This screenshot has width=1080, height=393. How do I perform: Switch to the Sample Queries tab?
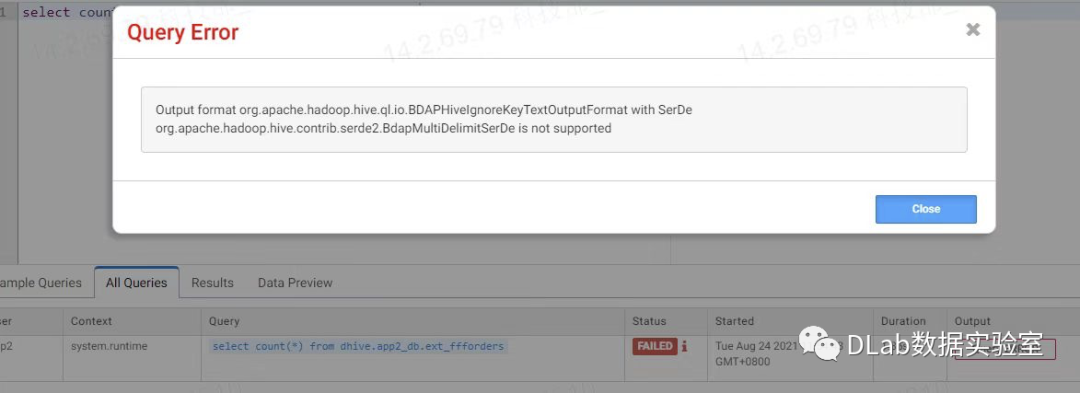41,283
